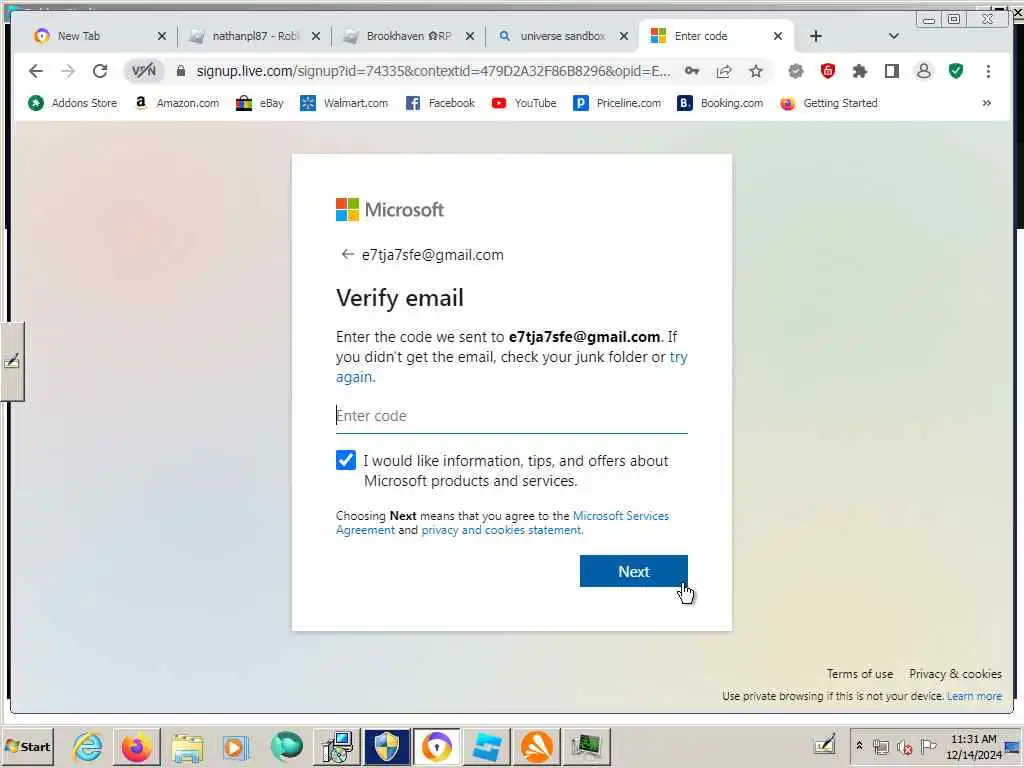Close the universe sandbox tab

(x=624, y=36)
